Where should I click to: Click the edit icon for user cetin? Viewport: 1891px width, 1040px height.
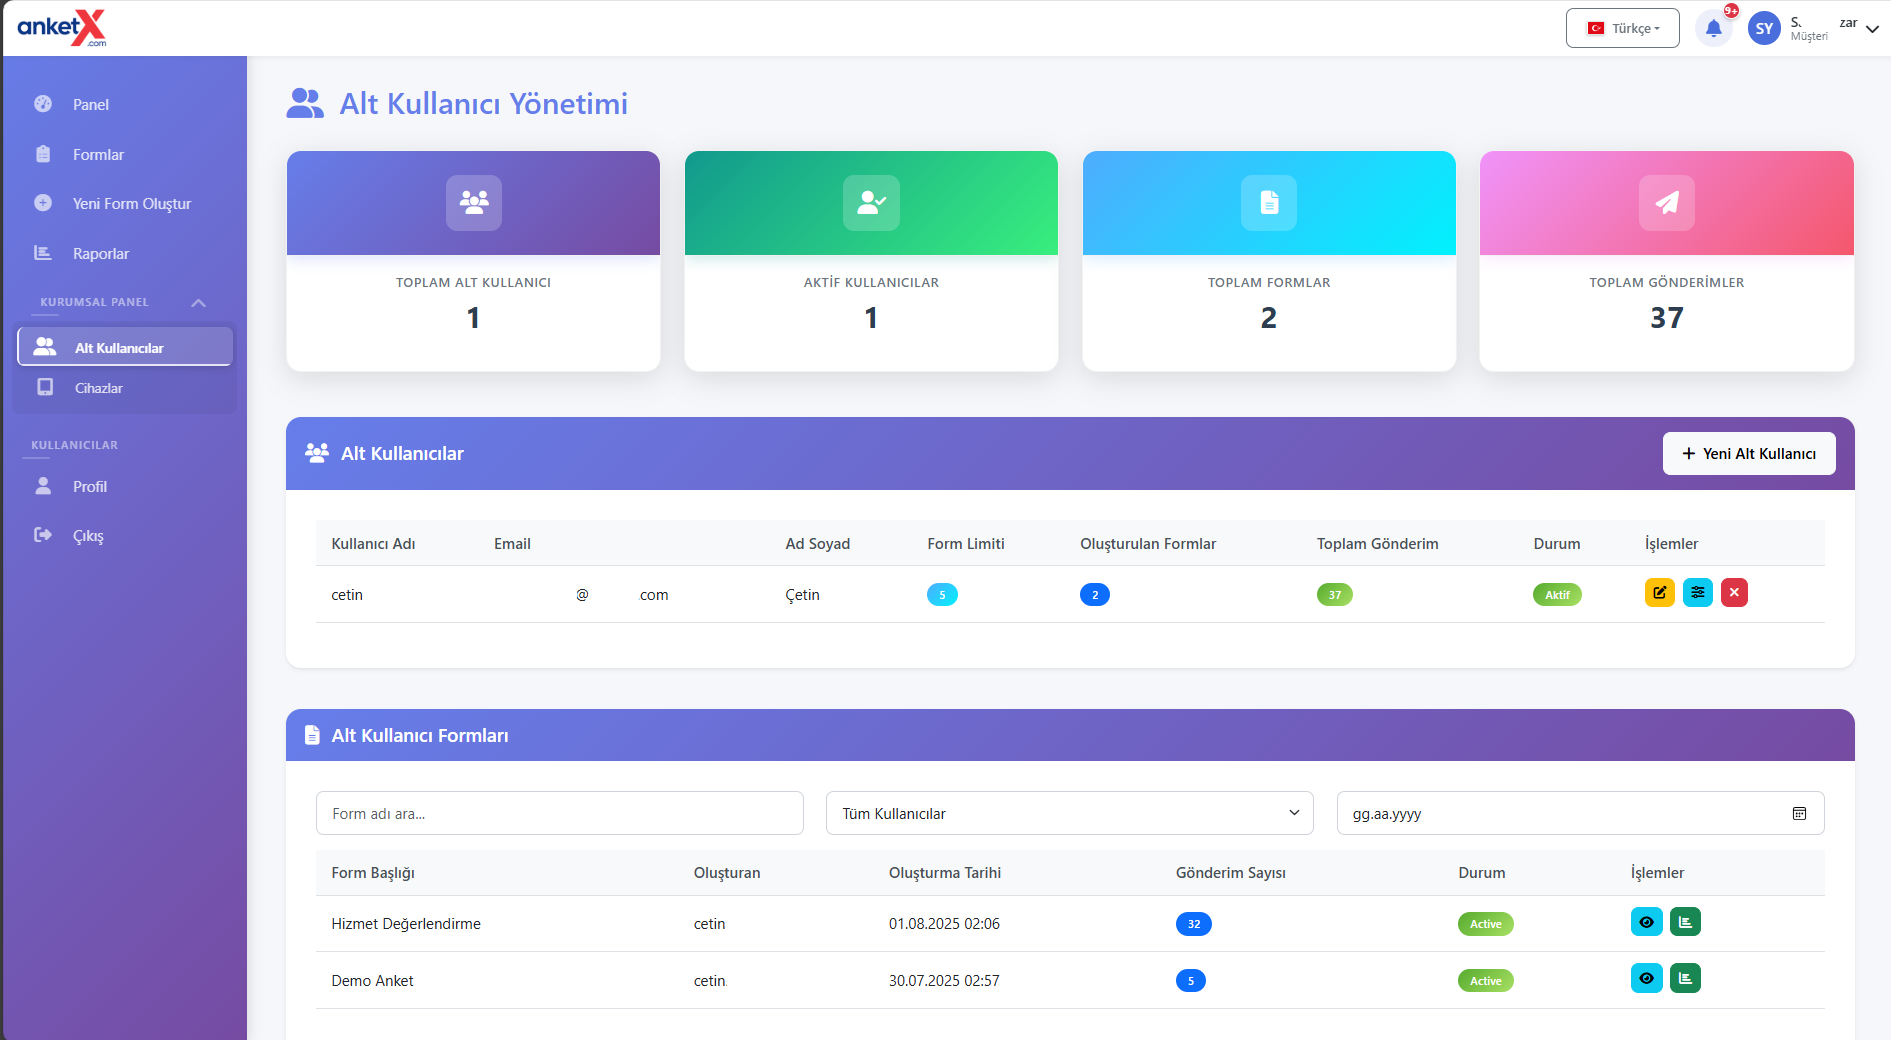pyautogui.click(x=1659, y=593)
